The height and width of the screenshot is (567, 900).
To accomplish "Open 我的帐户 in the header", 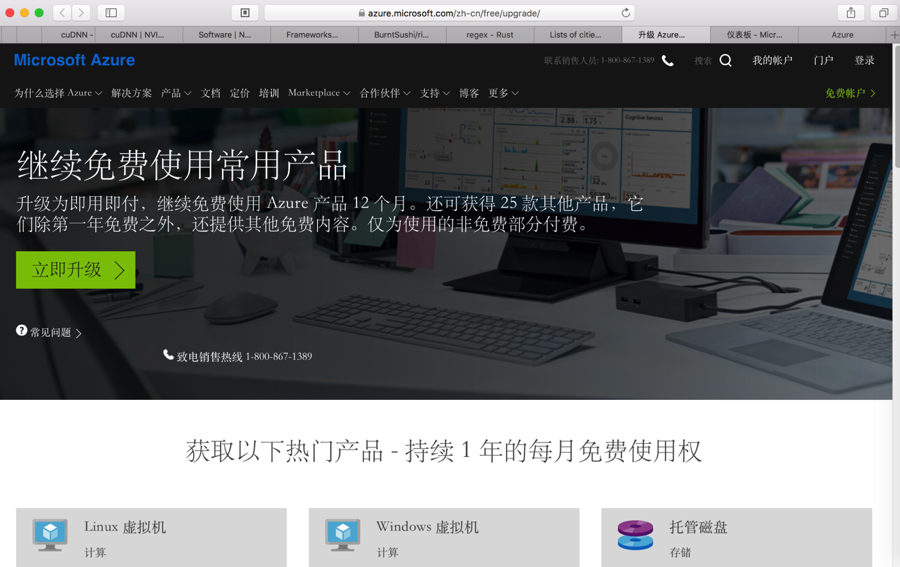I will coord(773,60).
